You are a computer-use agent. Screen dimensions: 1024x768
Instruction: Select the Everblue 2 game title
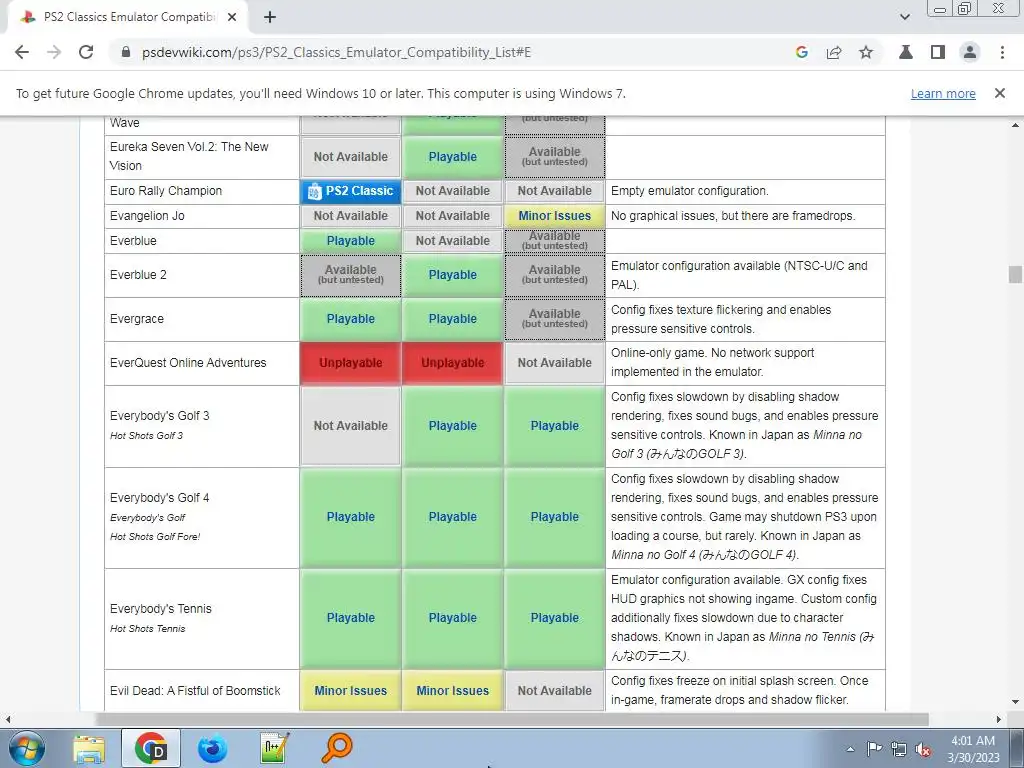138,275
